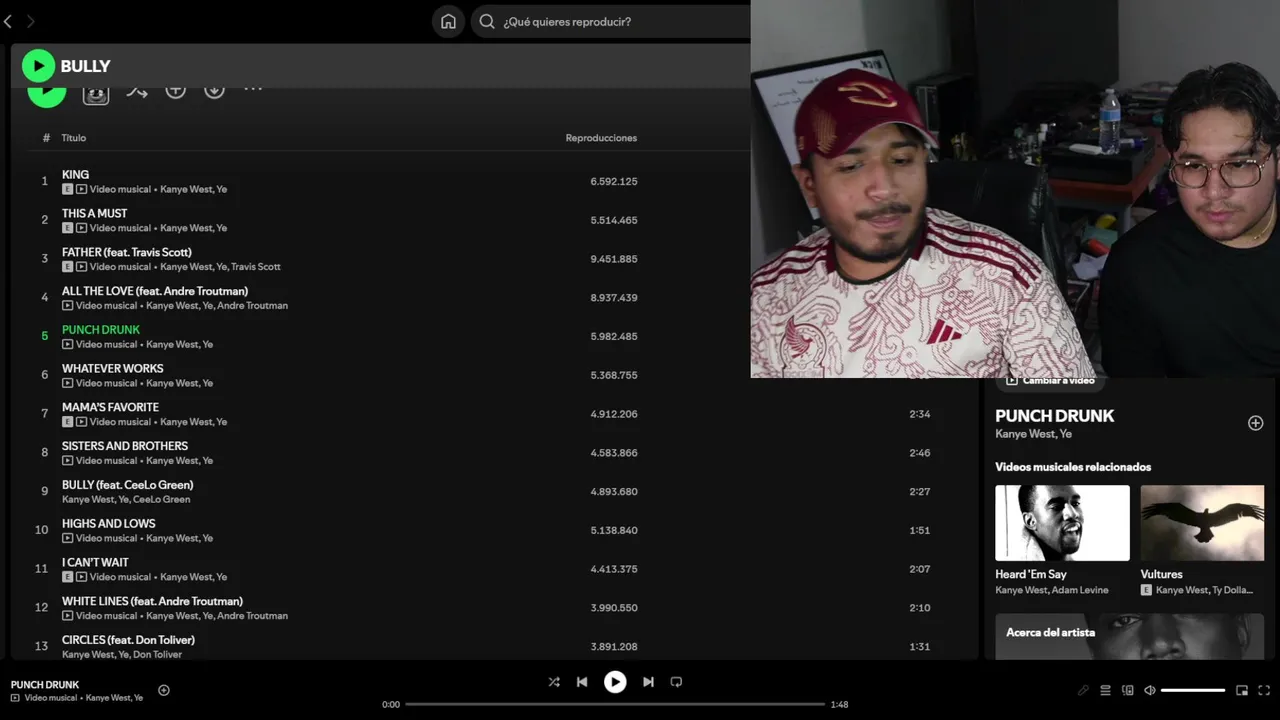The width and height of the screenshot is (1280, 720).
Task: Play BULLY from the sticky header
Action: click(38, 66)
